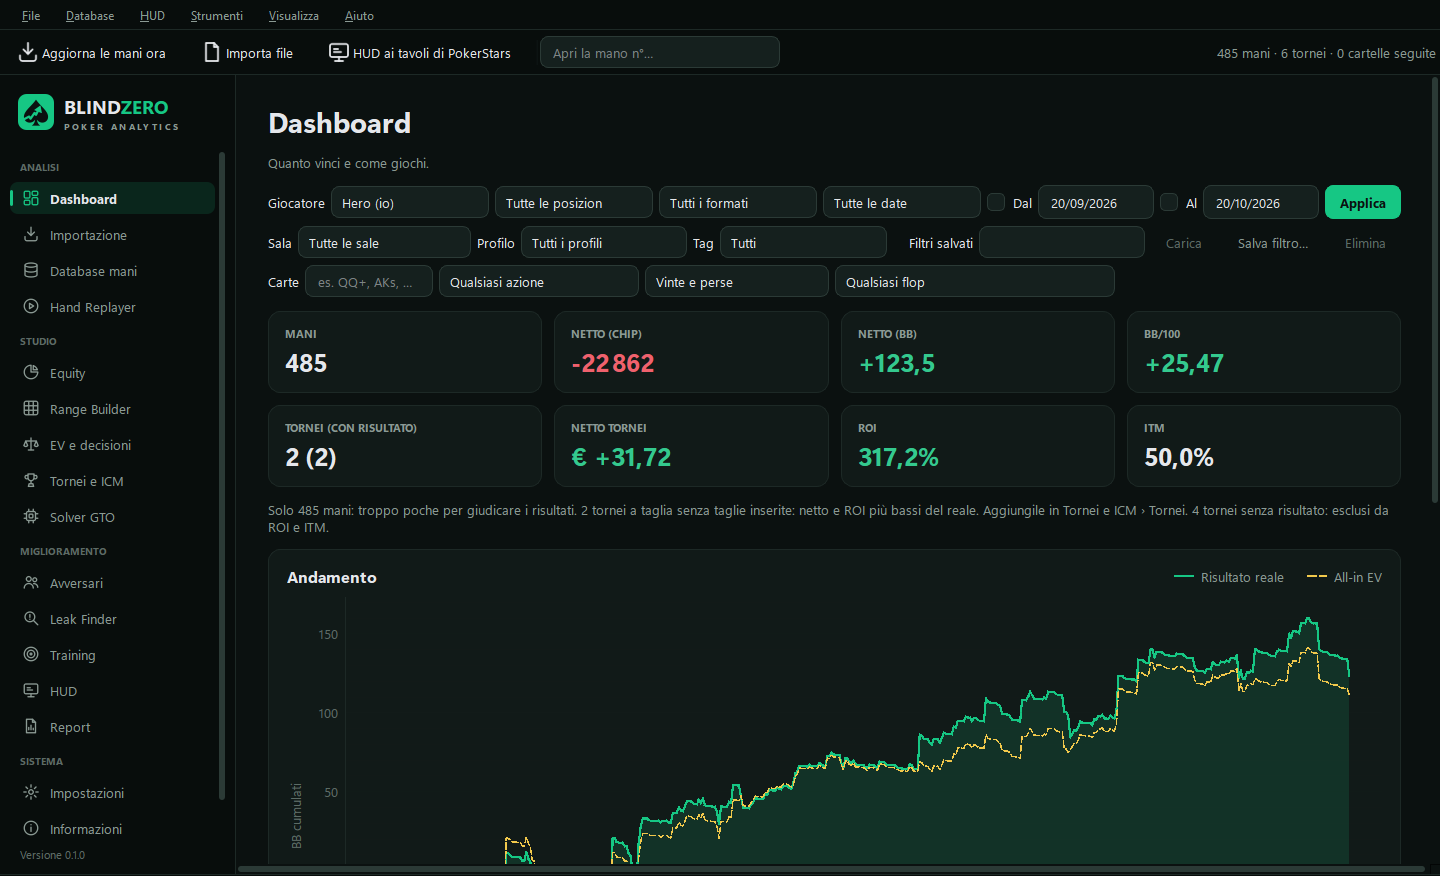
Task: Click the Apri la mano n° field
Action: click(660, 52)
